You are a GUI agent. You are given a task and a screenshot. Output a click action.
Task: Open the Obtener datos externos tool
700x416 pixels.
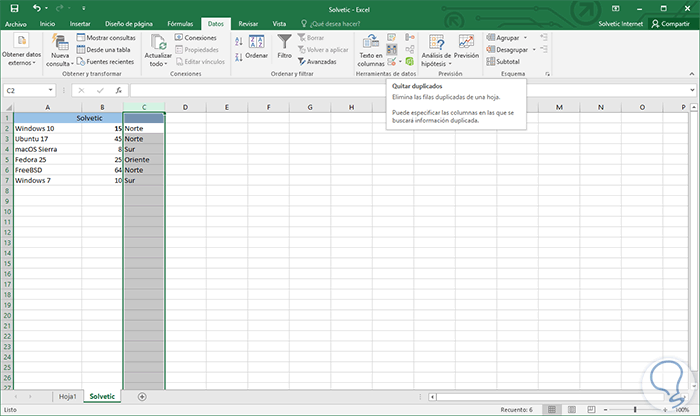(21, 50)
